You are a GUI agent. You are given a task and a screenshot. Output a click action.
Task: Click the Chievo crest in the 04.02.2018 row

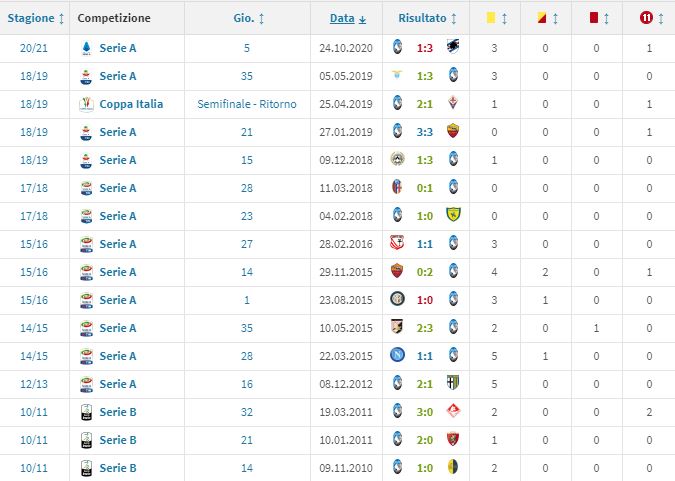pyautogui.click(x=452, y=216)
